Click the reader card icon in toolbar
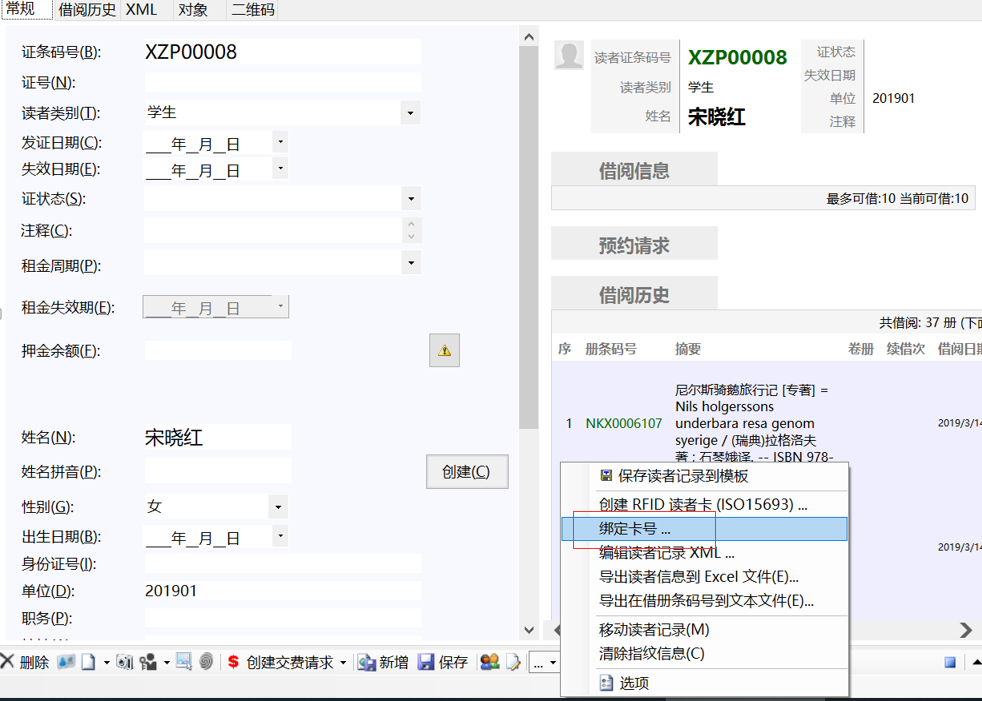 tap(66, 662)
